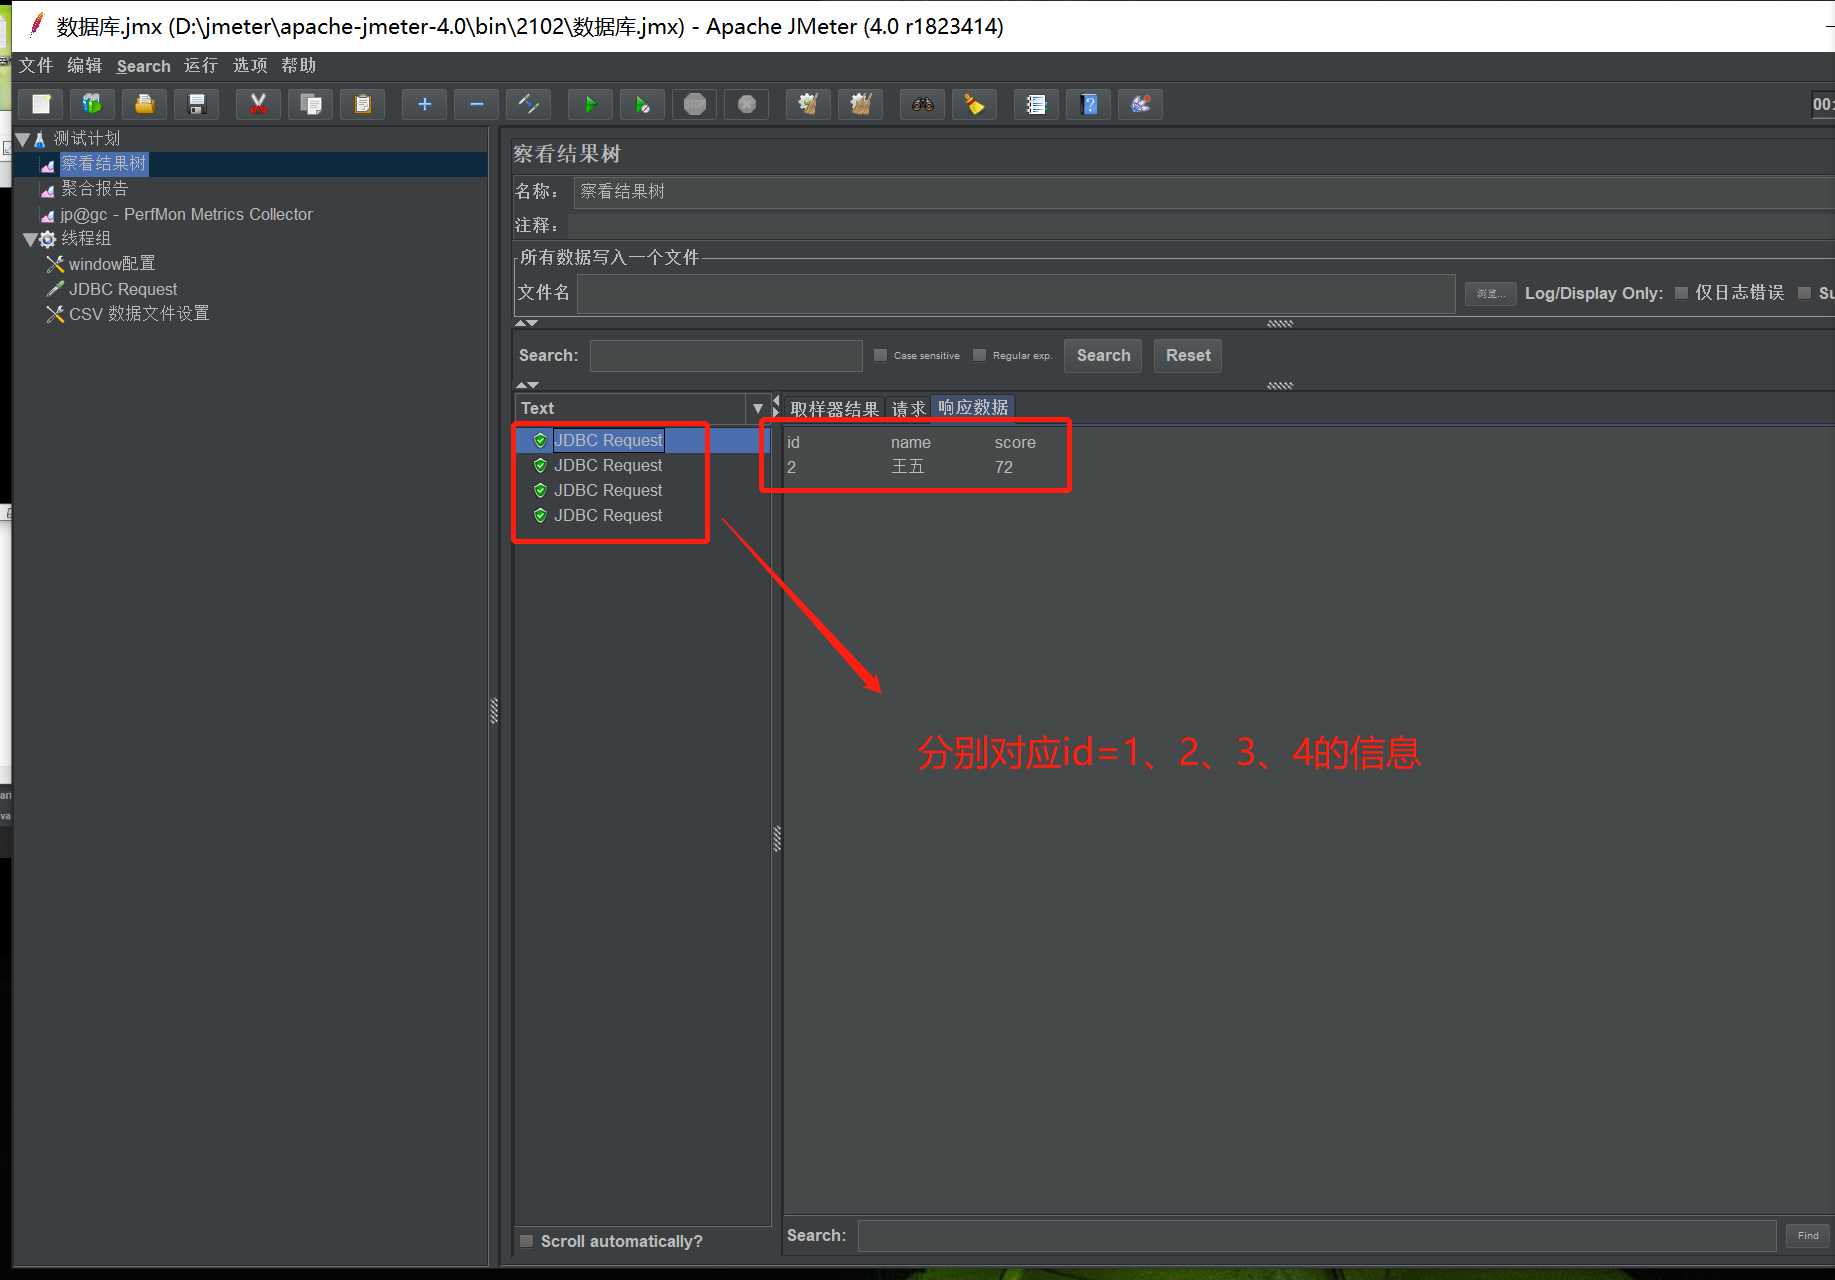
Task: Switch to the 取样器结果 tab
Action: (x=834, y=409)
